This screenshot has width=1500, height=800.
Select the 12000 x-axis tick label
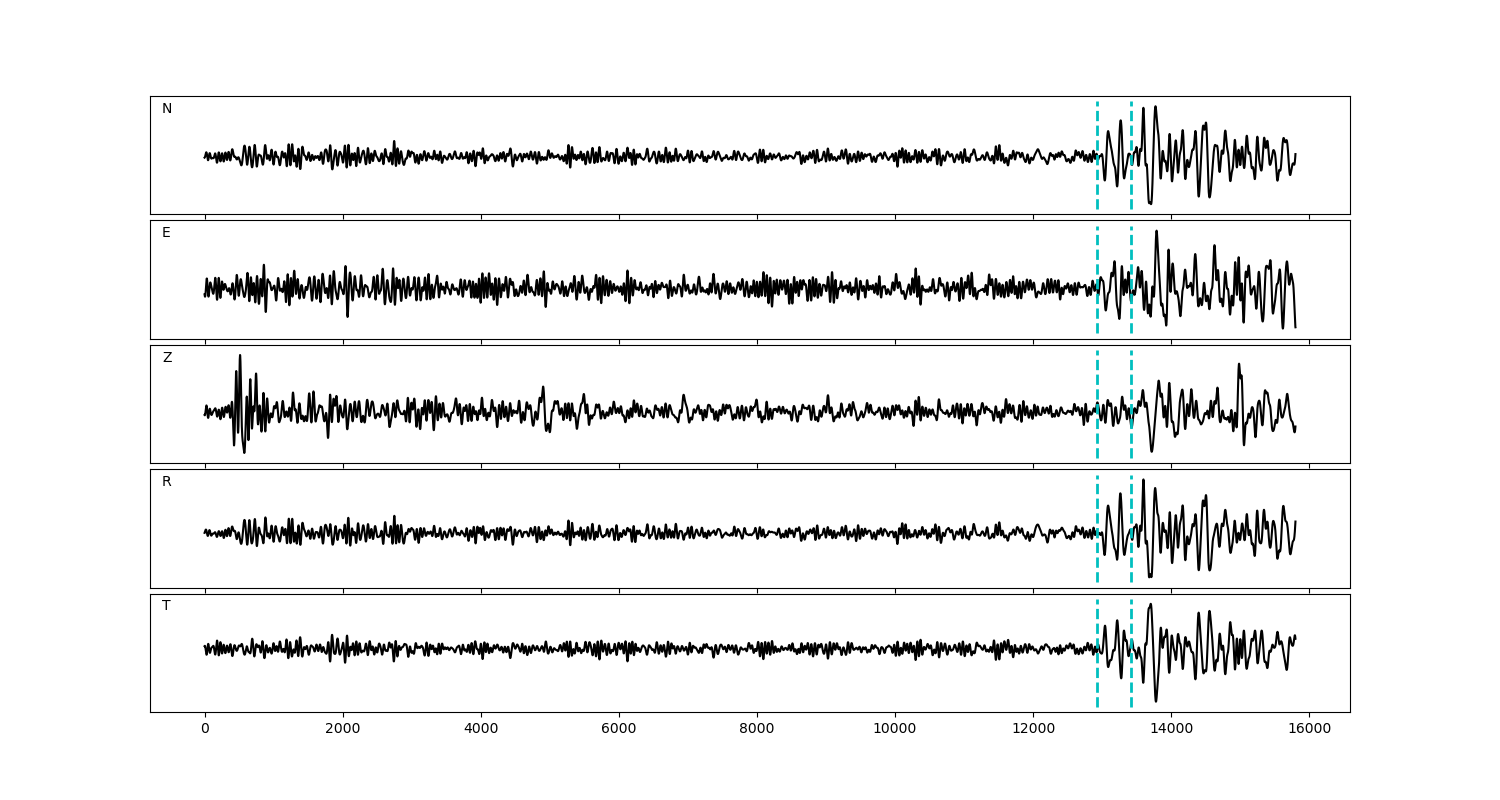point(1033,730)
